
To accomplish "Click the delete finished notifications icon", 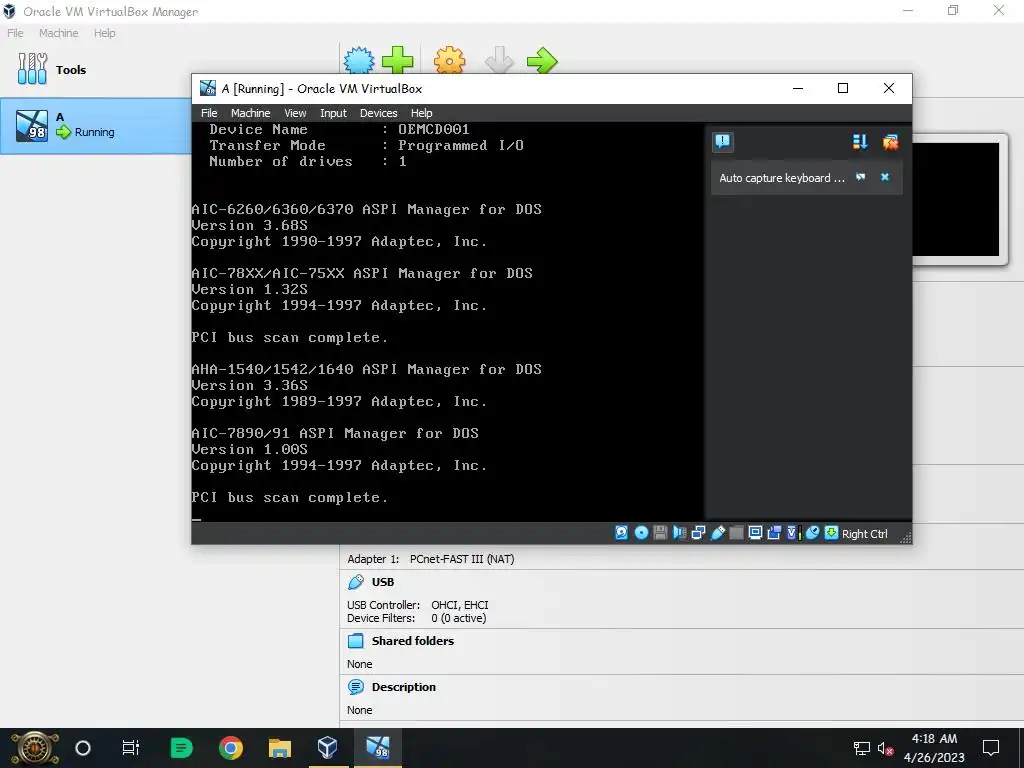I will [x=890, y=142].
